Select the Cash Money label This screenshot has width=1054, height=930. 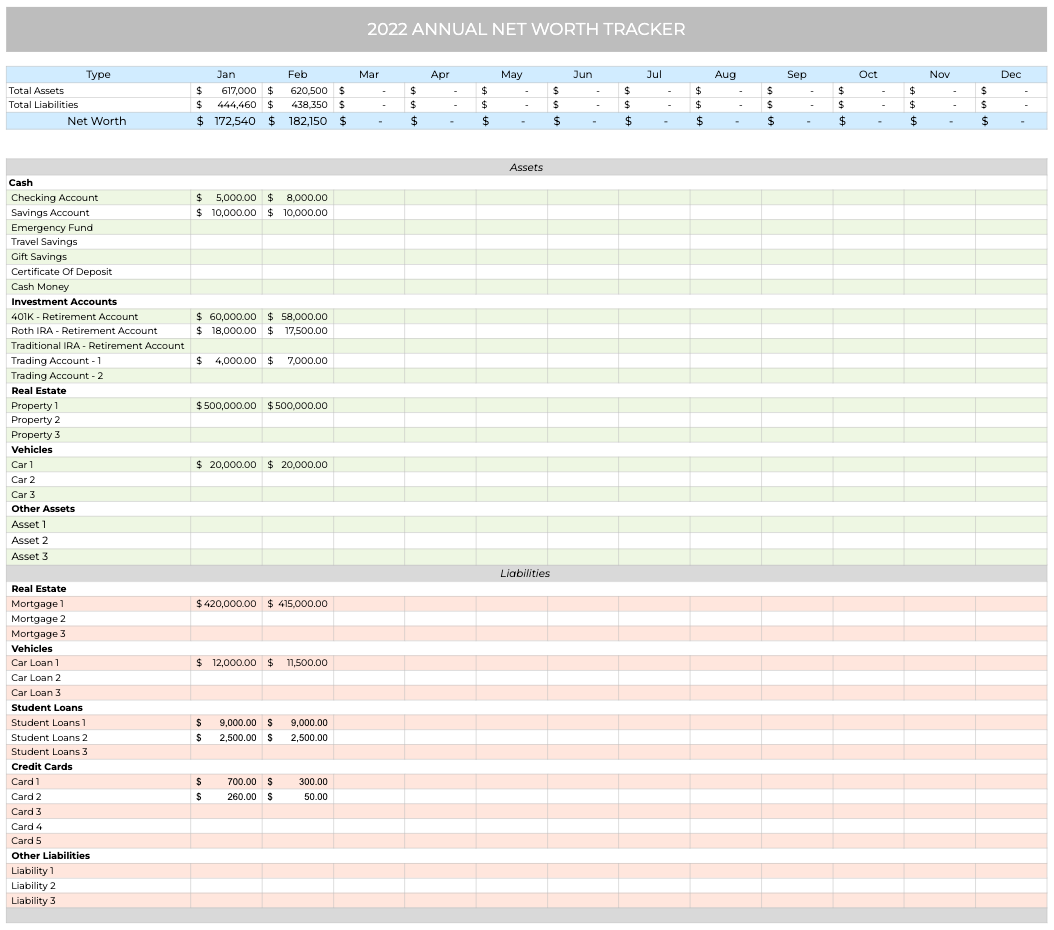pyautogui.click(x=40, y=287)
